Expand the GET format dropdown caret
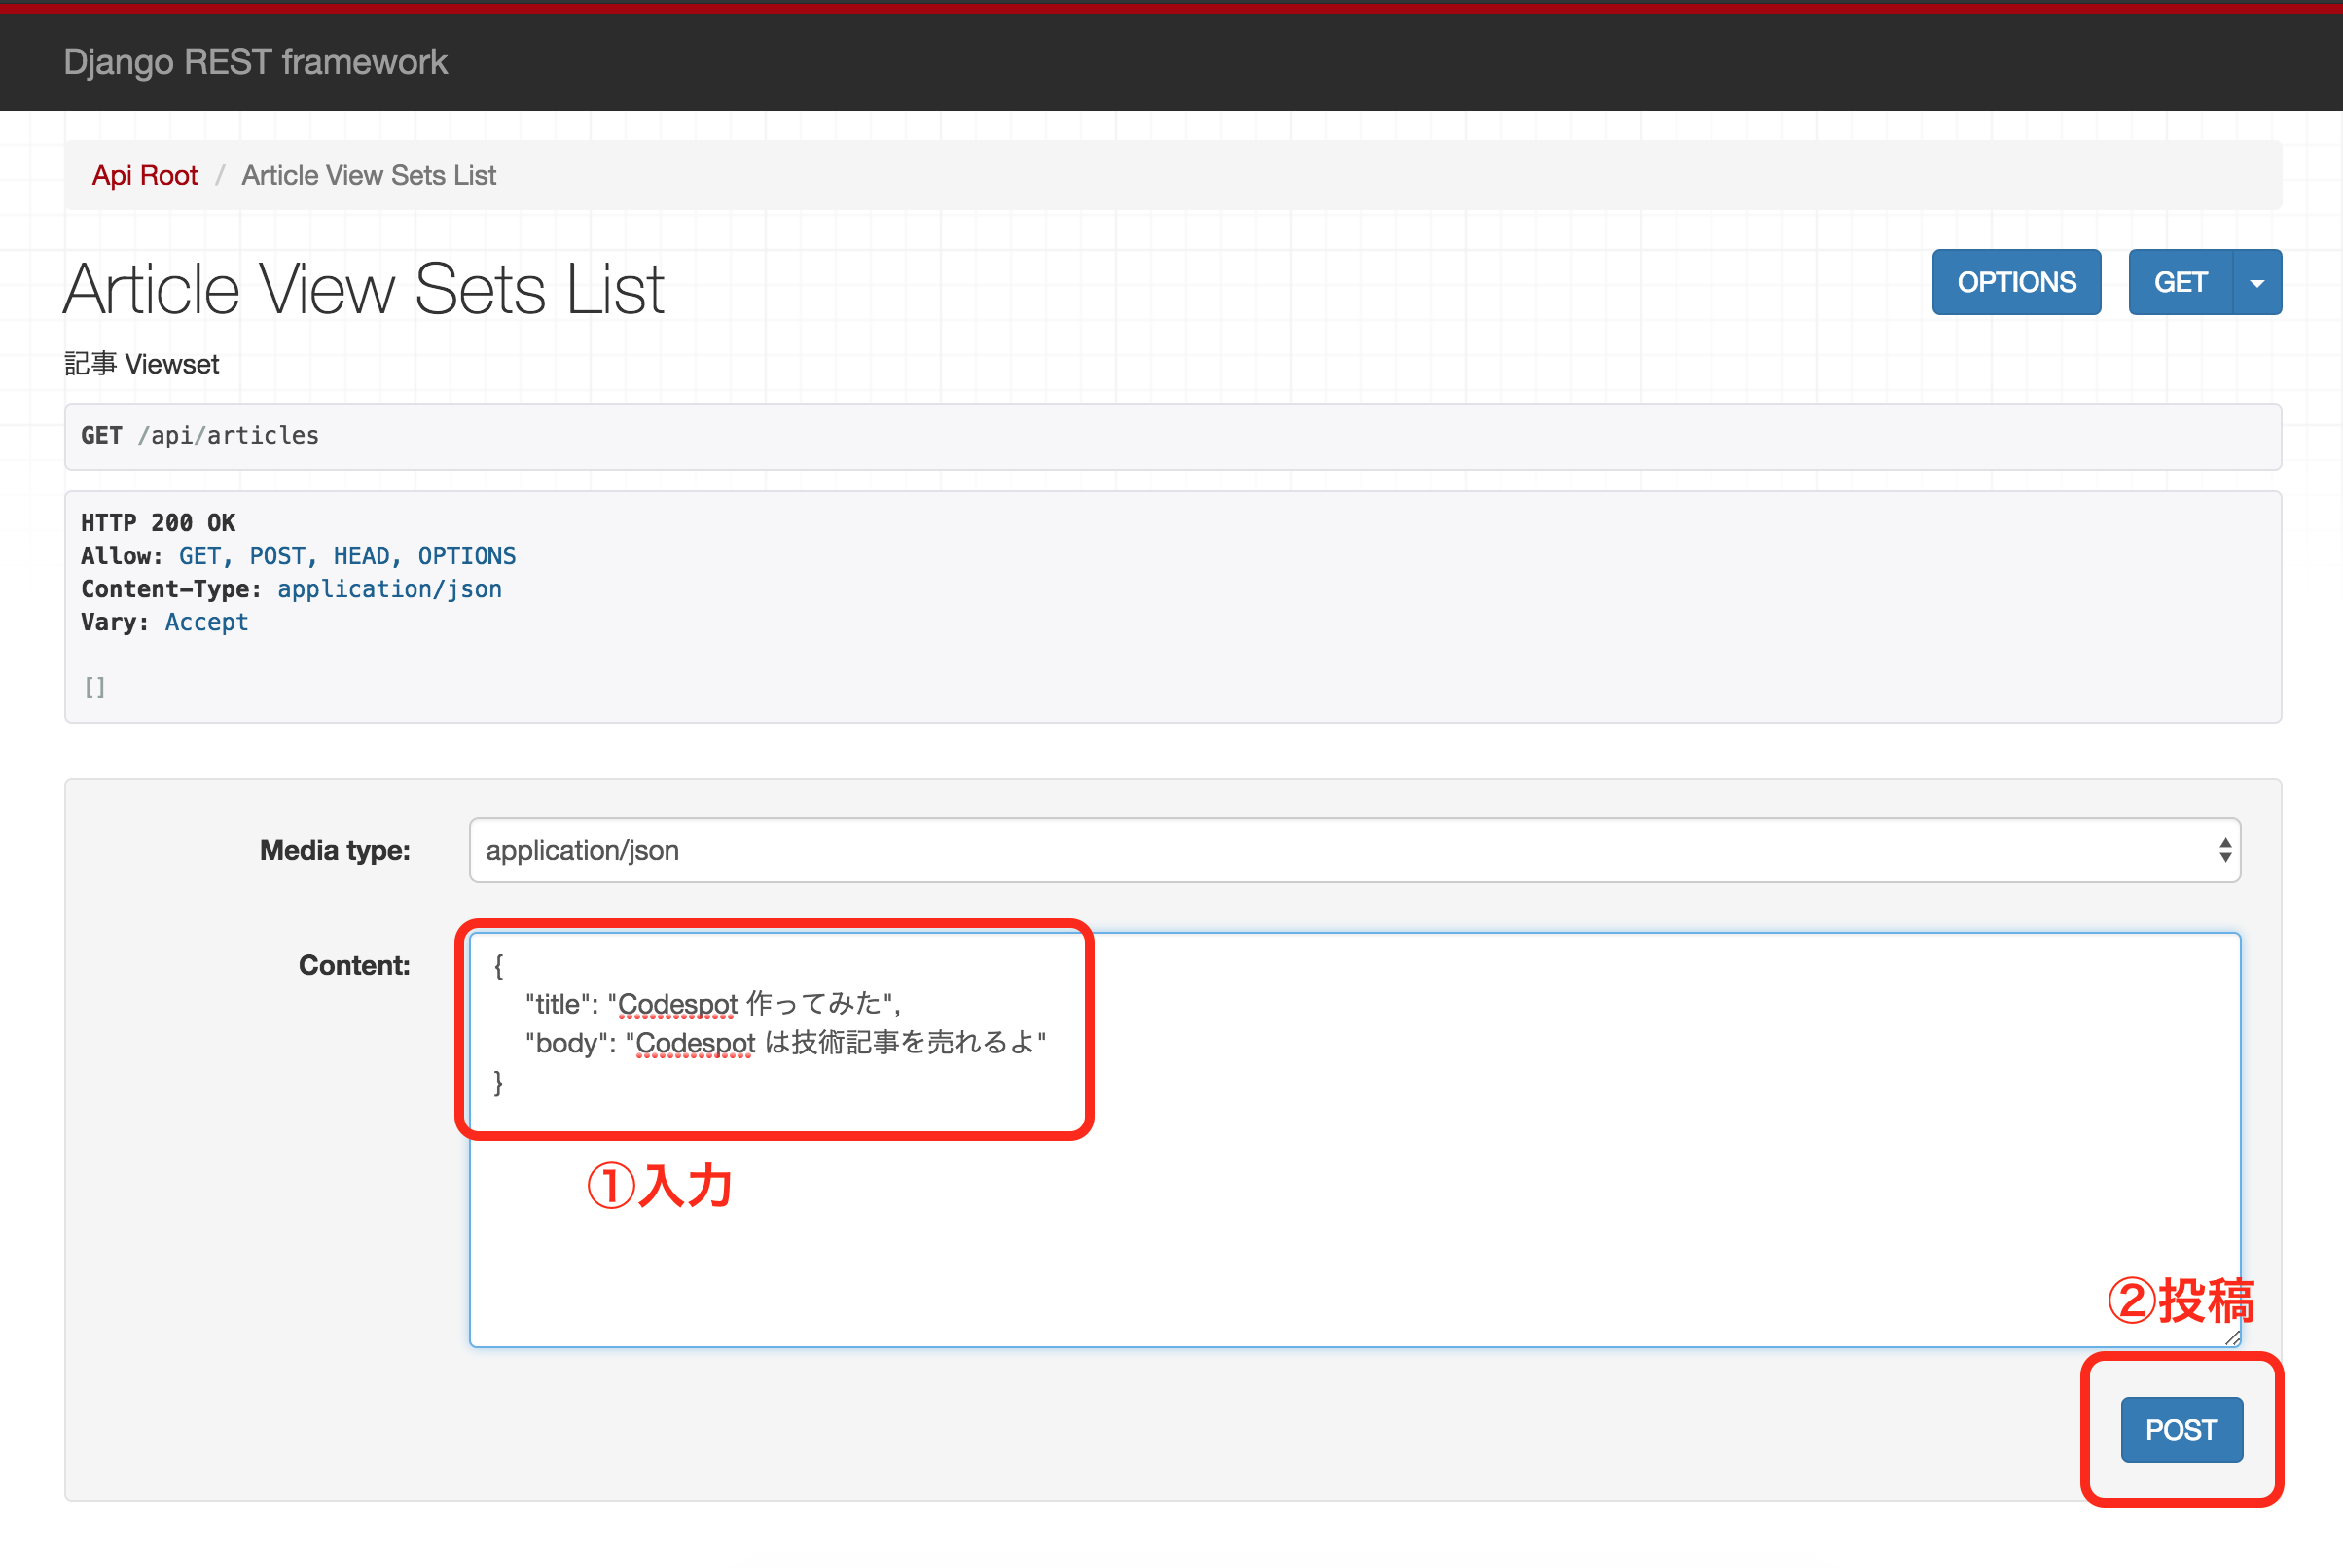This screenshot has width=2343, height=1568. [2256, 283]
